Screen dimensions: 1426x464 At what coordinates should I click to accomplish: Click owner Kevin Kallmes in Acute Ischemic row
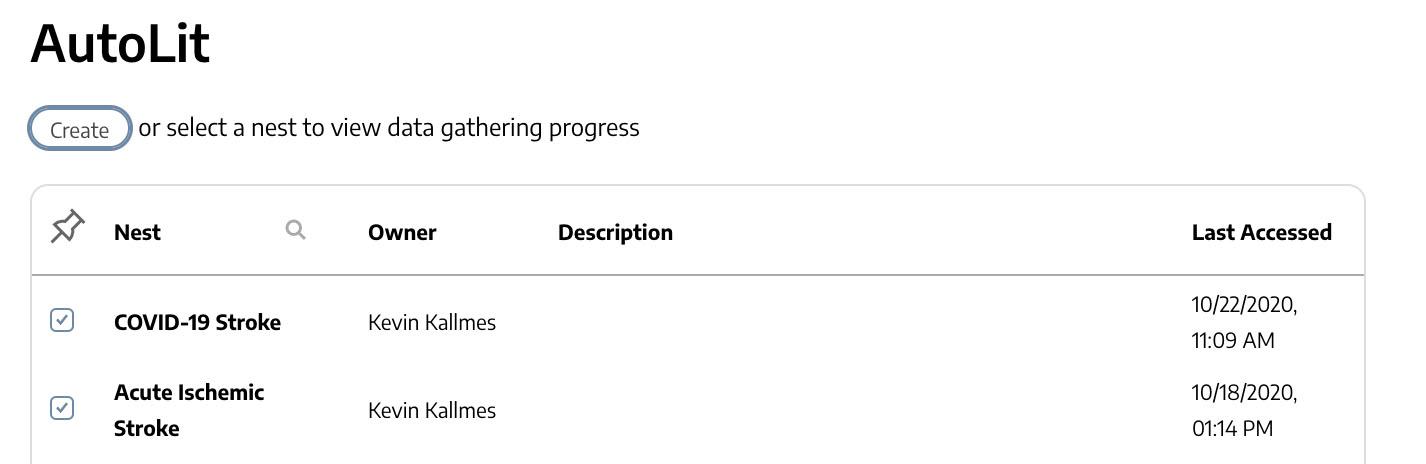tap(432, 410)
